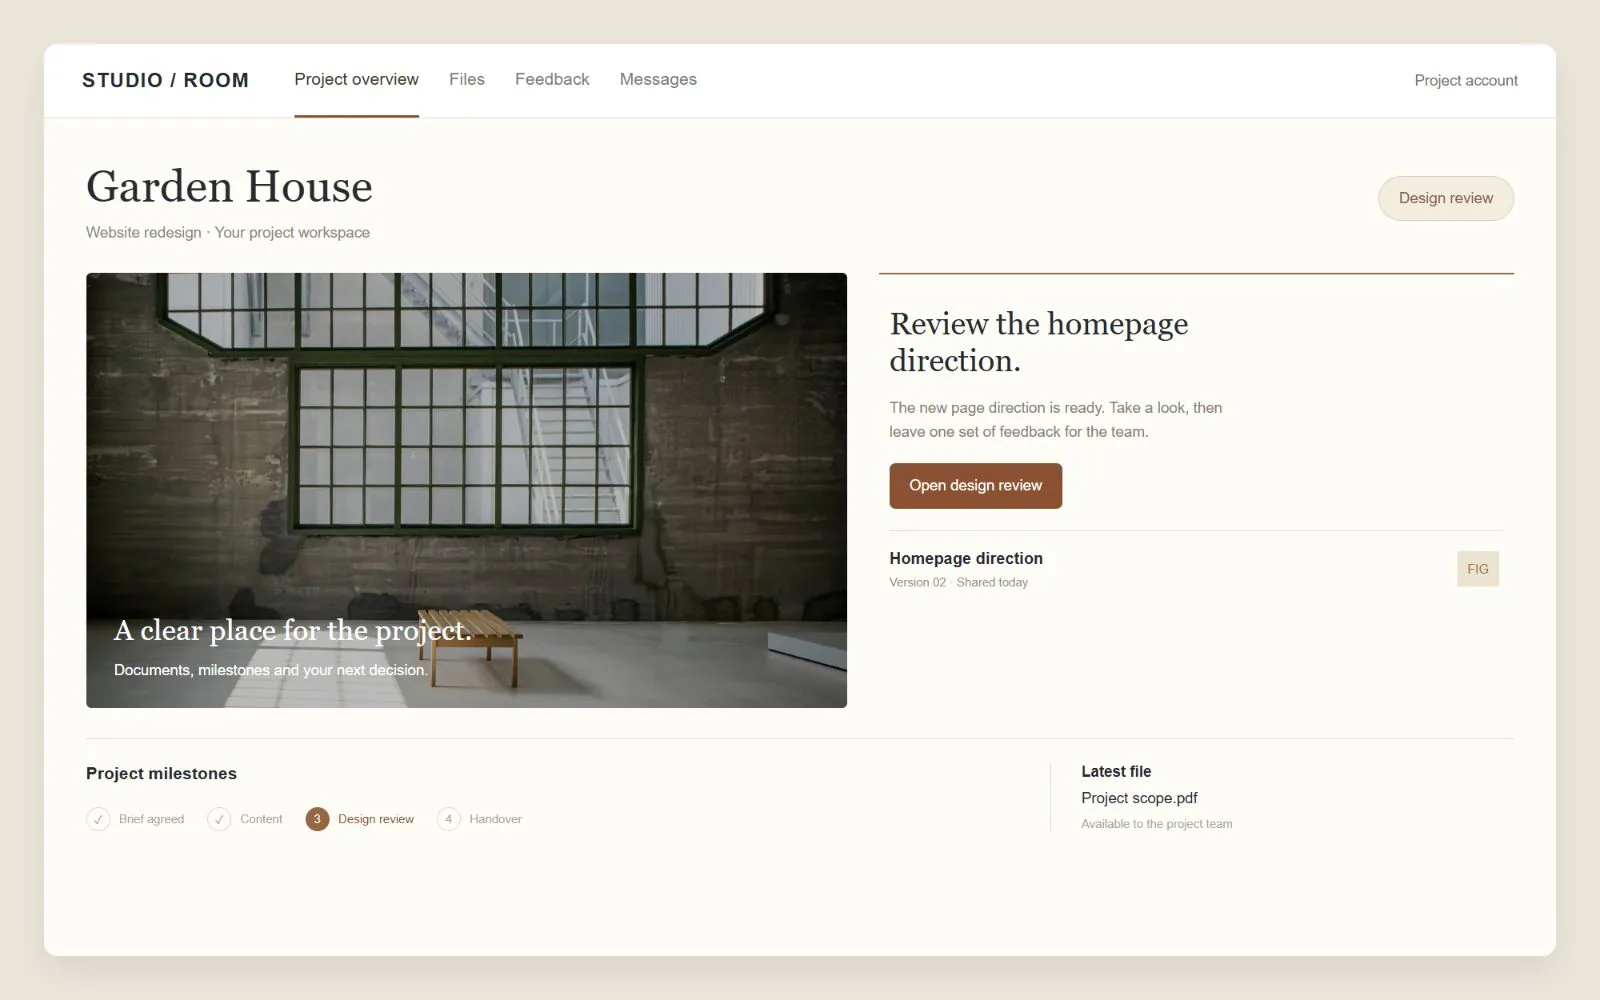
Task: Go to the Feedback tab
Action: pos(552,79)
